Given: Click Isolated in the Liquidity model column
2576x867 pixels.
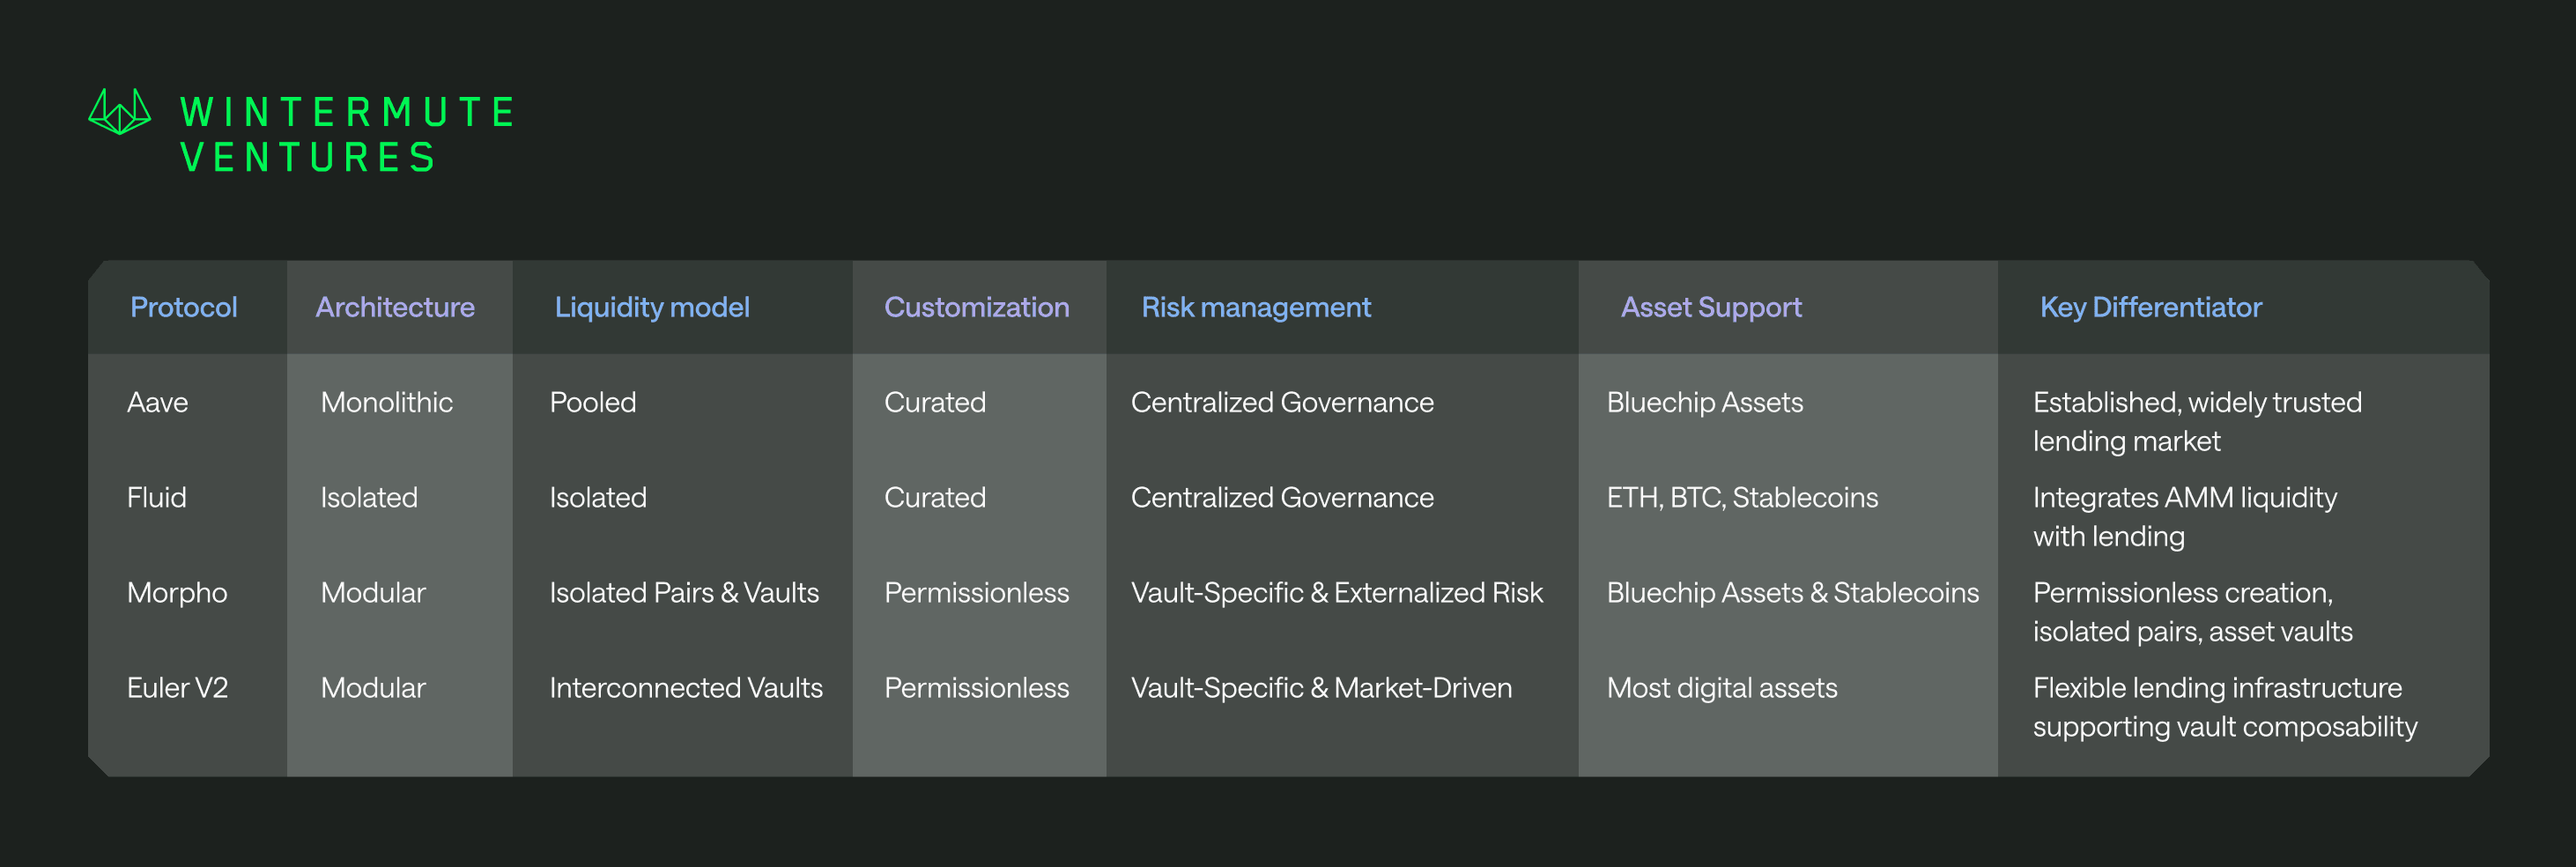Looking at the screenshot, I should (x=598, y=497).
